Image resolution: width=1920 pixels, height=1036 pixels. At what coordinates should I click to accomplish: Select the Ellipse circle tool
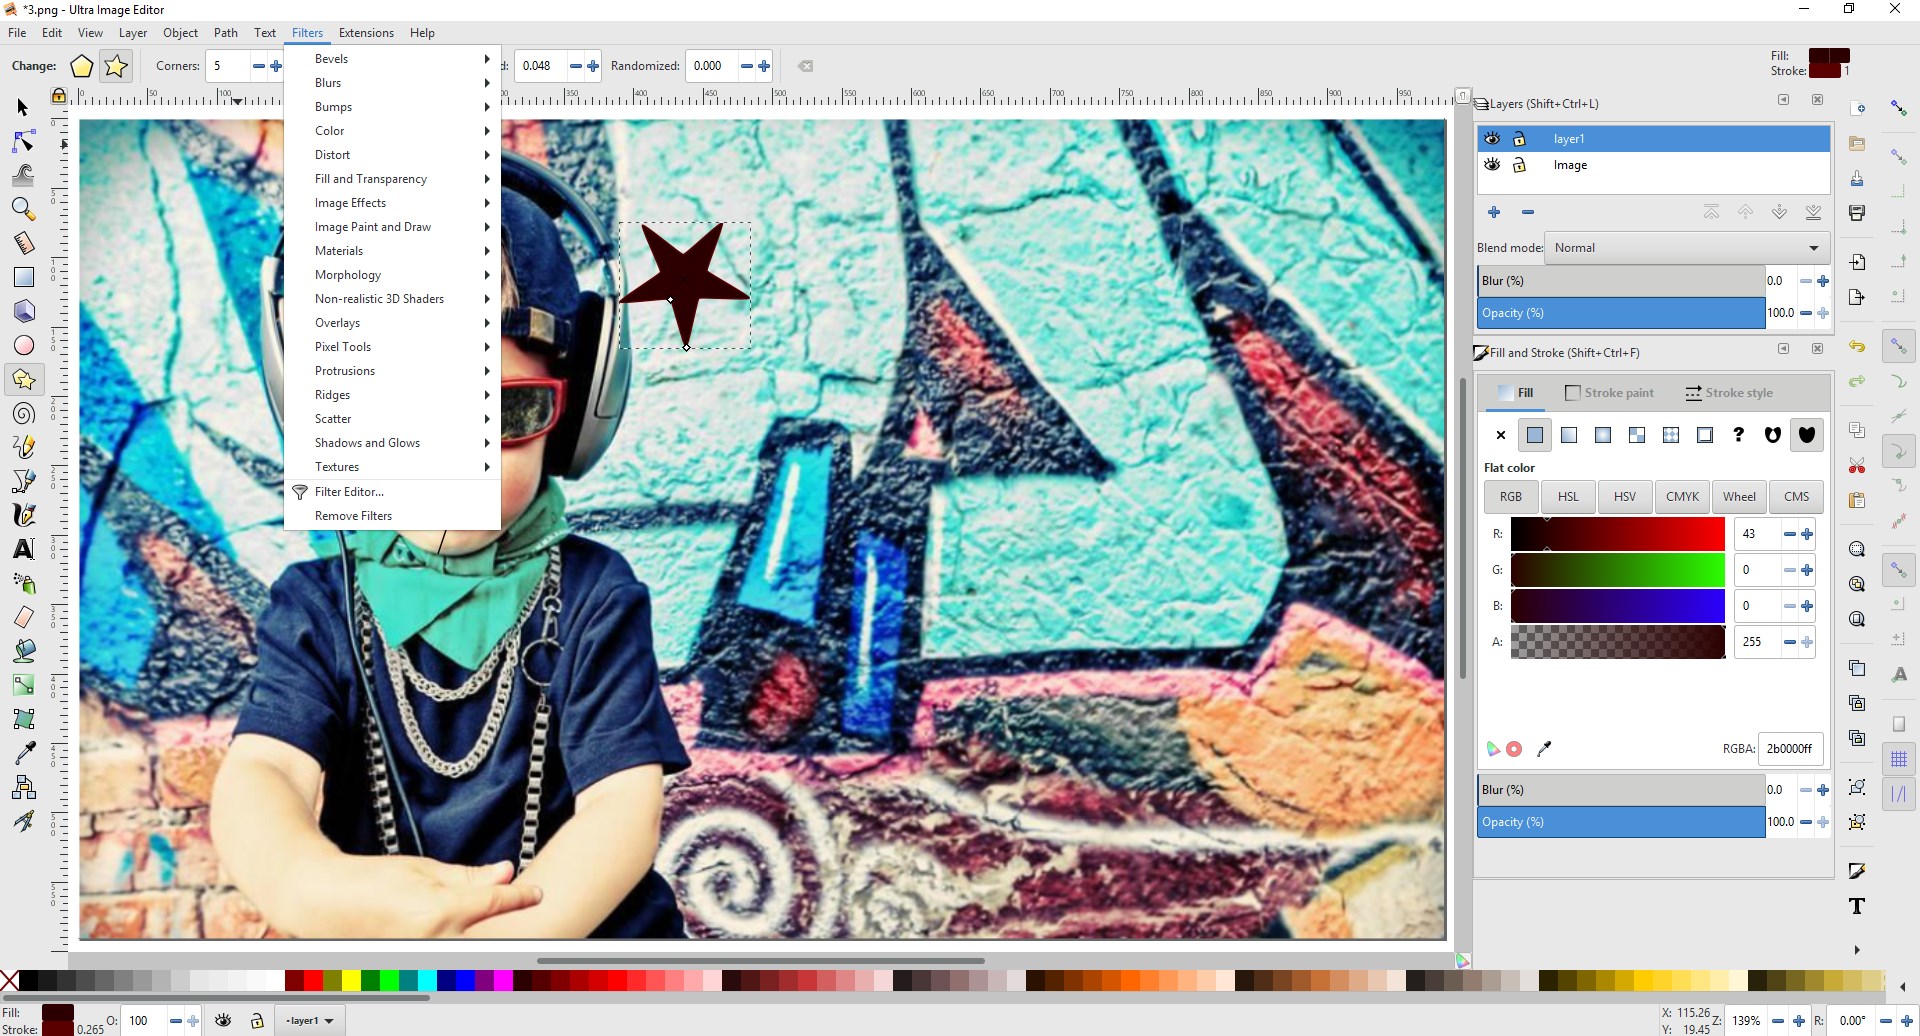(x=23, y=345)
